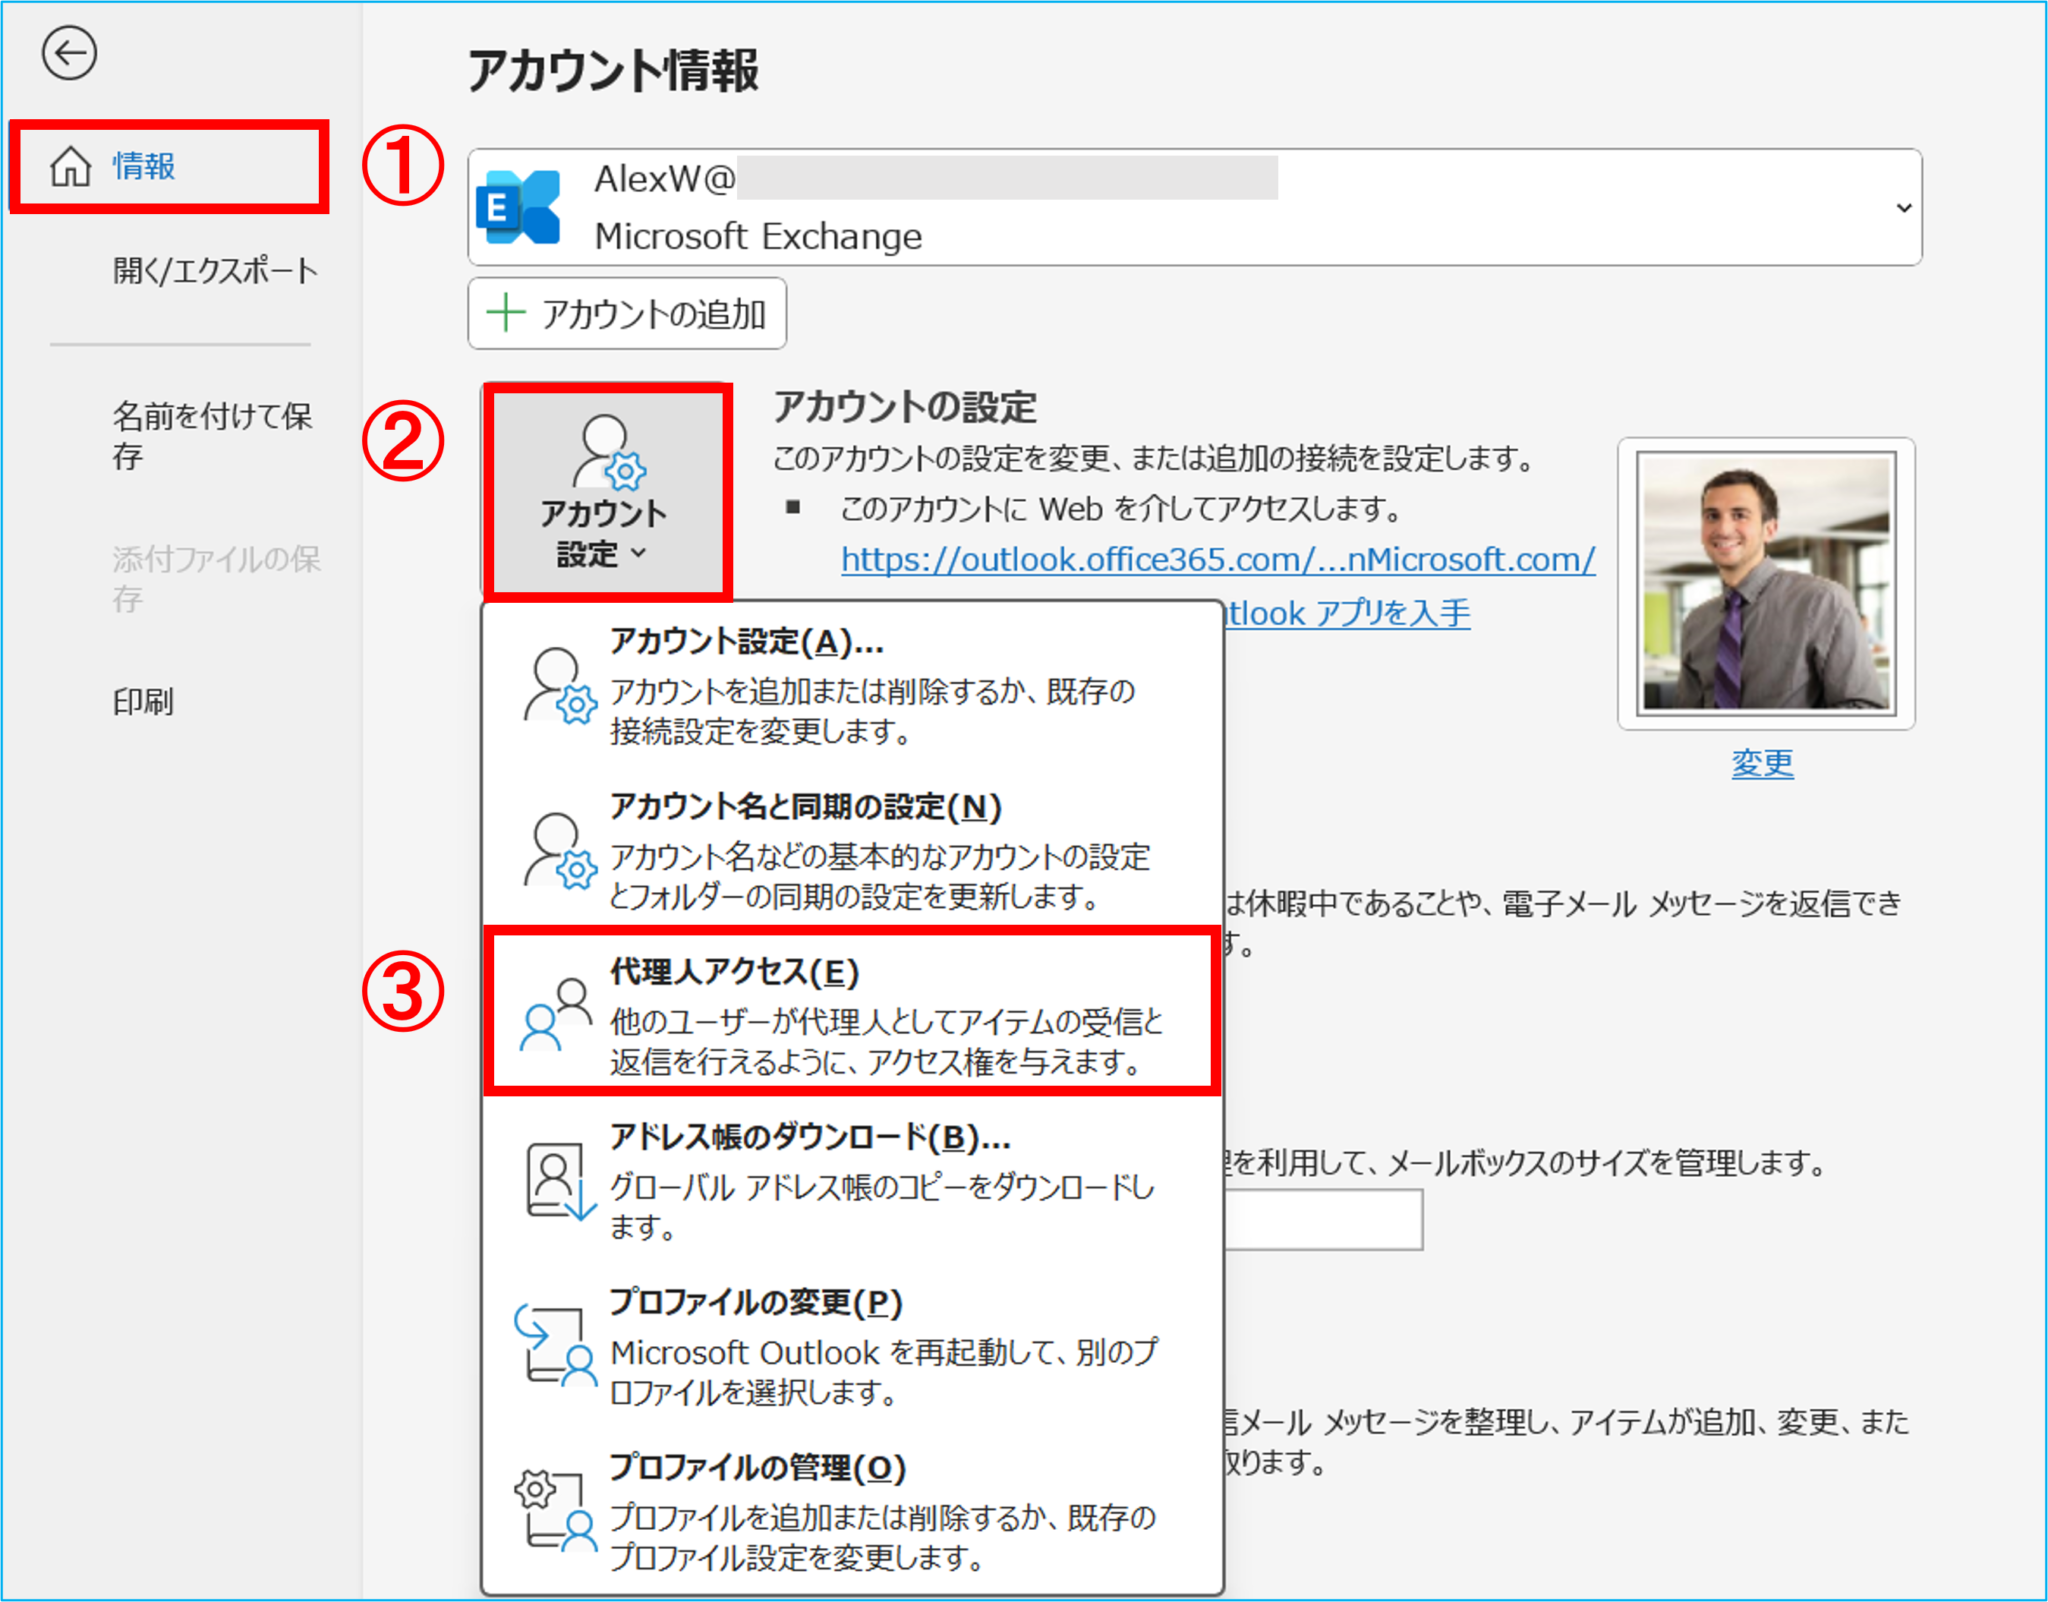The image size is (2048, 1602).
Task: Click the アカウント名と同期の設定 icon
Action: pos(558,850)
